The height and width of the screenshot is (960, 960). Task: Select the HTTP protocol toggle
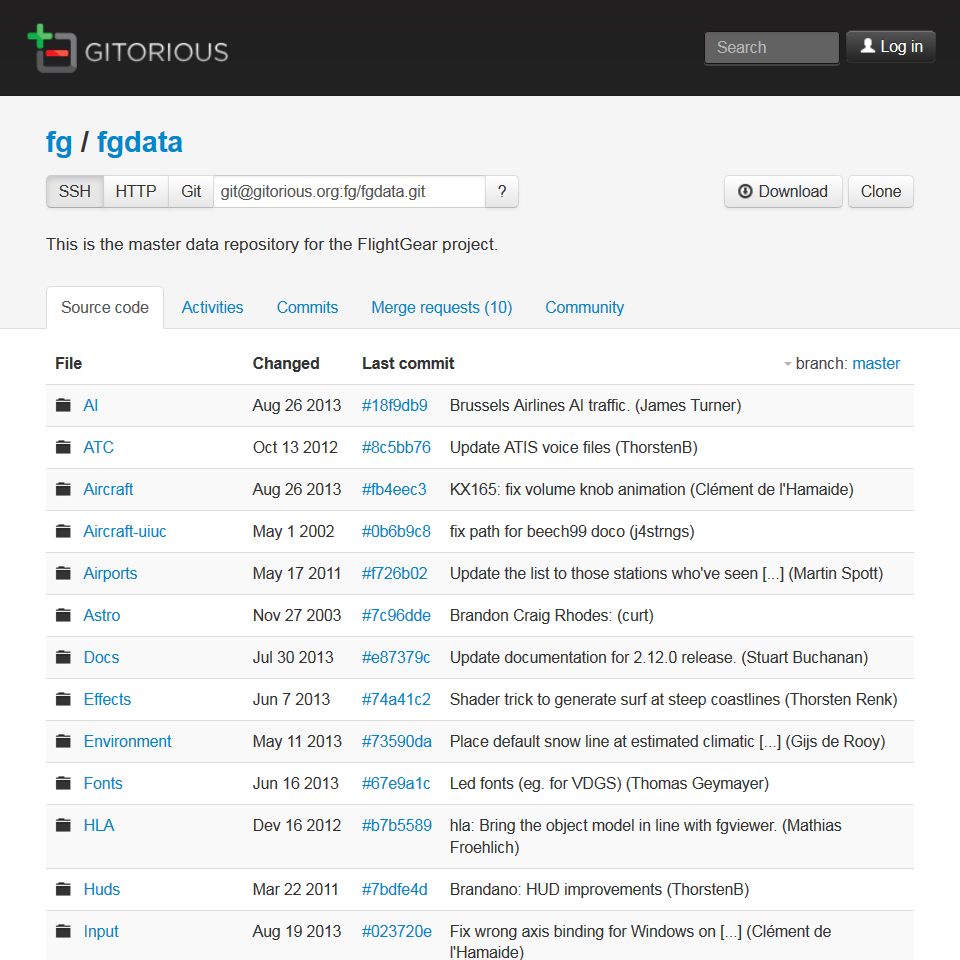tap(136, 192)
